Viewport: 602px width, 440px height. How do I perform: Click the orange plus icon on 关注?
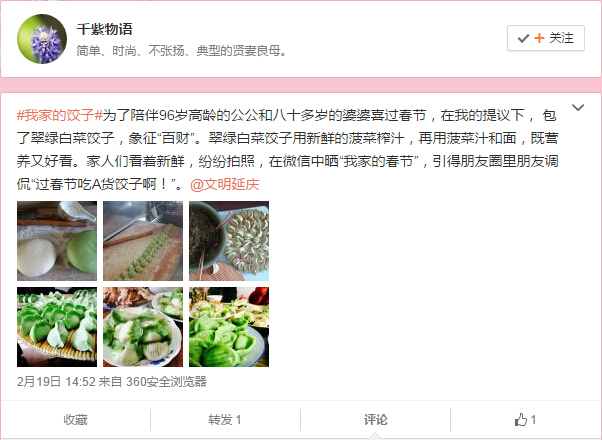539,38
